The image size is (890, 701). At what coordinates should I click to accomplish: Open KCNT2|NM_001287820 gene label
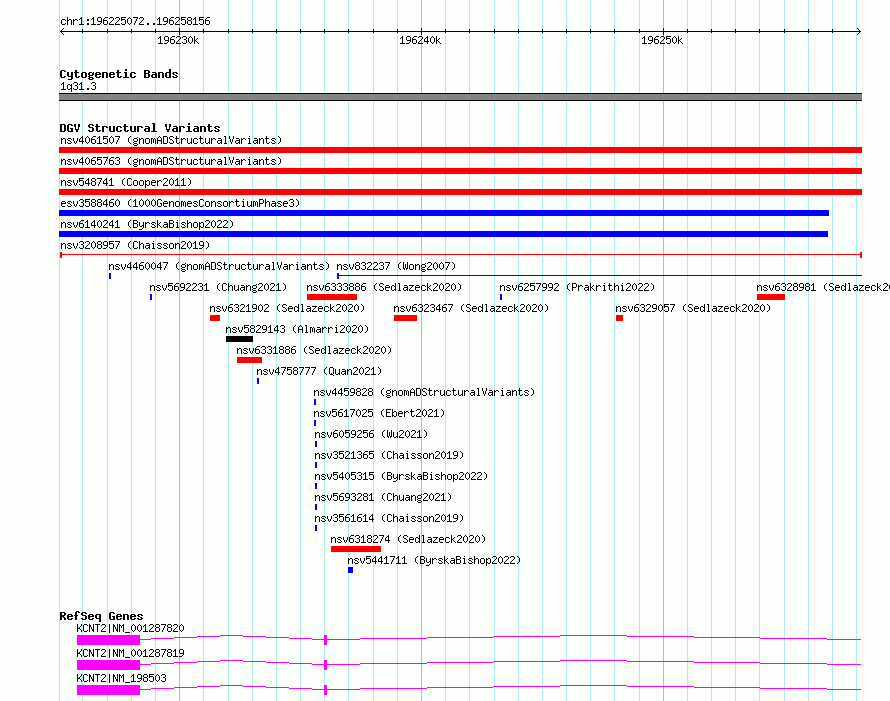[130, 628]
